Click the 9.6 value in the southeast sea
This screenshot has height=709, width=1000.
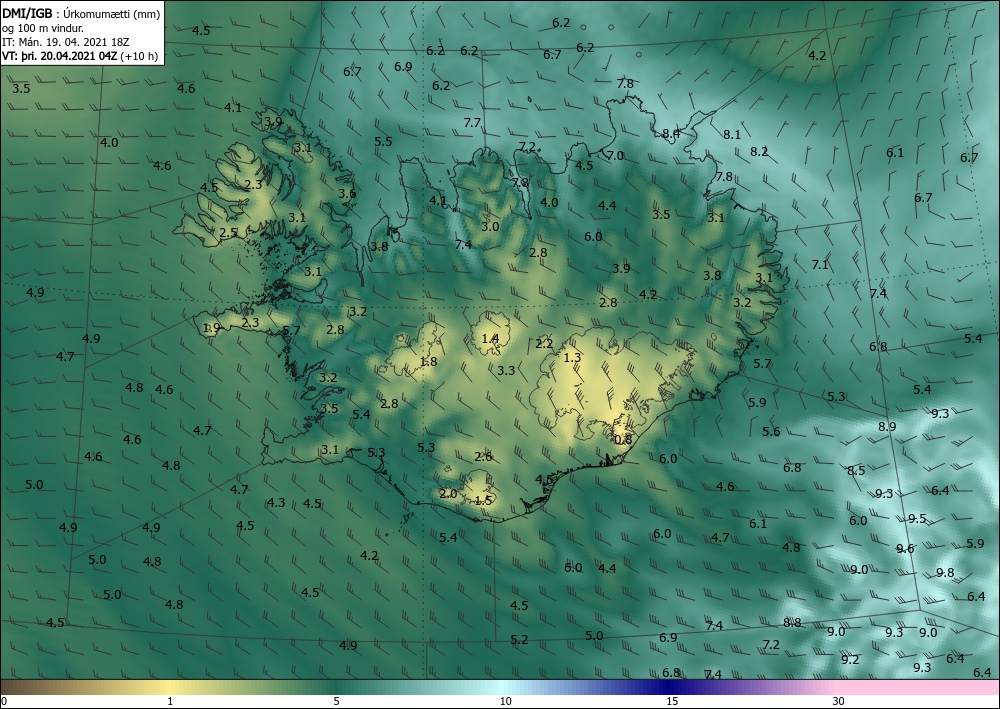tap(905, 548)
